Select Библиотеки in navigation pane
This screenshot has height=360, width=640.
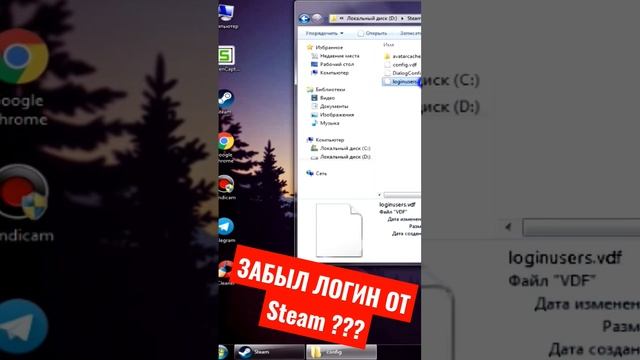pyautogui.click(x=326, y=89)
